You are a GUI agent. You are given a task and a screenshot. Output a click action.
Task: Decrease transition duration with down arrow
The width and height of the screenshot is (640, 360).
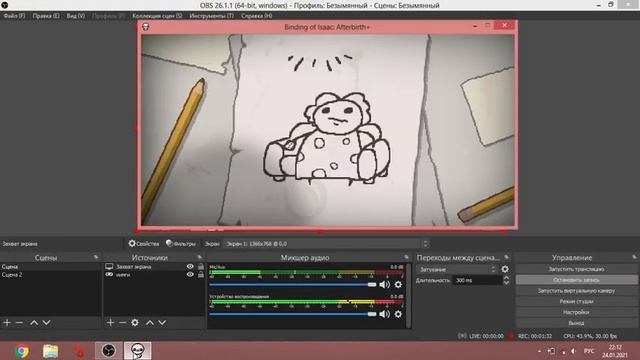506,282
